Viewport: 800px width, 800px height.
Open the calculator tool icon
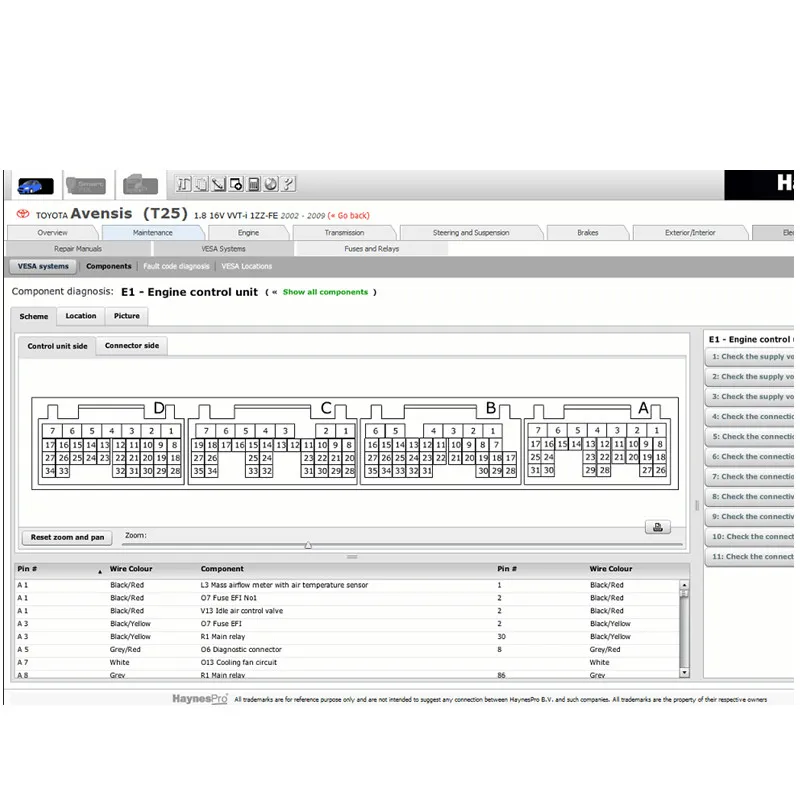[254, 184]
